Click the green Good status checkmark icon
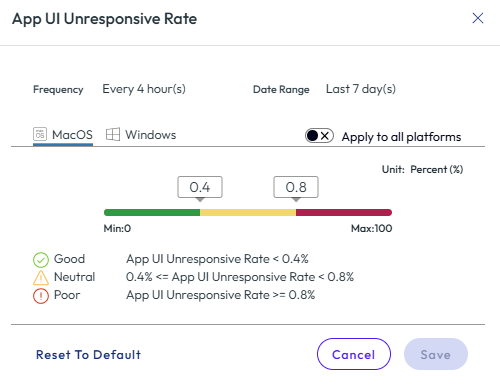 pyautogui.click(x=41, y=260)
